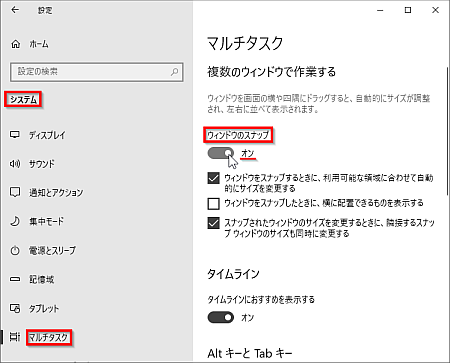
Task: Select マルチタスク in the sidebar
Action: (x=49, y=337)
